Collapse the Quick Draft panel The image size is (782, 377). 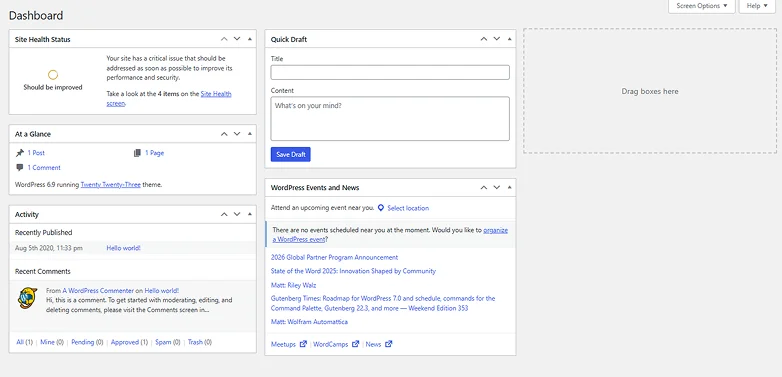coord(510,39)
